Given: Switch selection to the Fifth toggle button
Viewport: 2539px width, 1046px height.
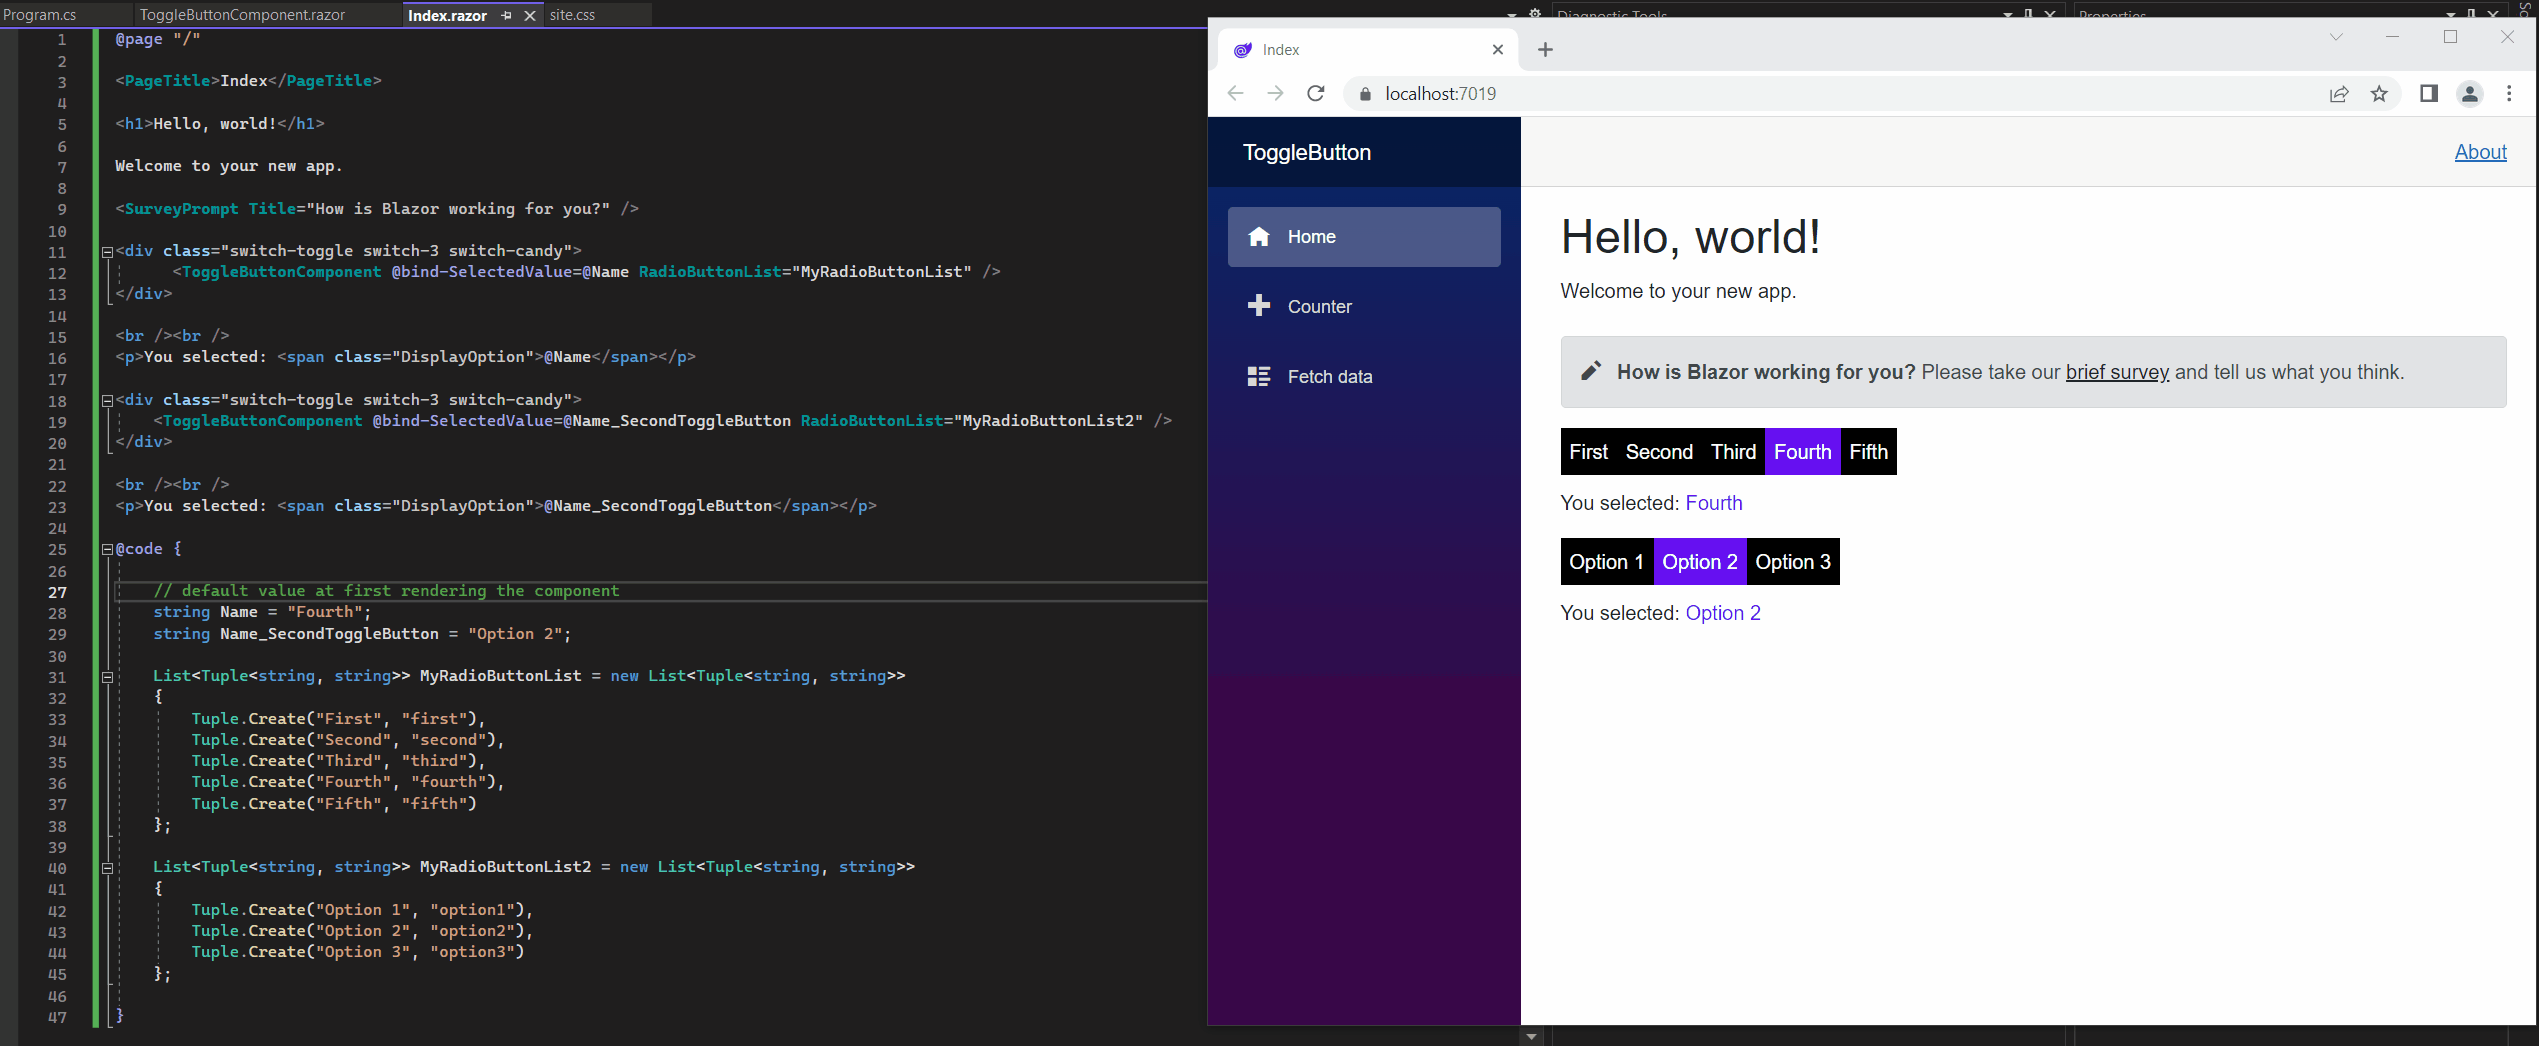Looking at the screenshot, I should click(1868, 451).
